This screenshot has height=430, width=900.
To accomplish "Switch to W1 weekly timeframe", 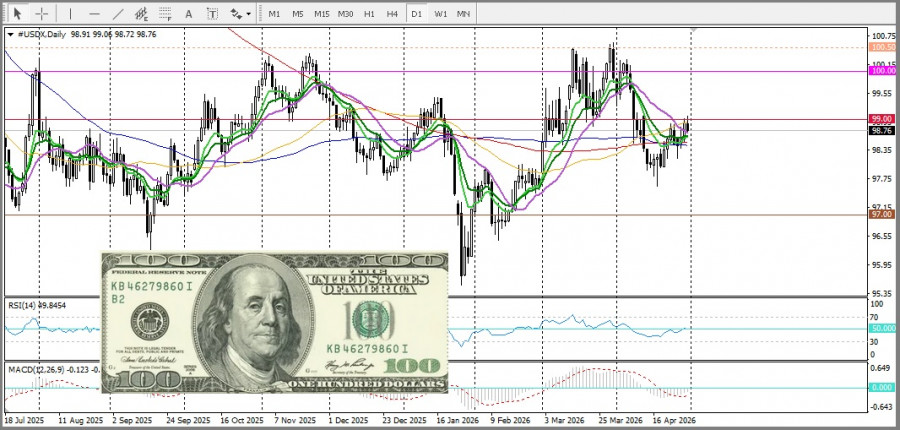I will point(440,13).
